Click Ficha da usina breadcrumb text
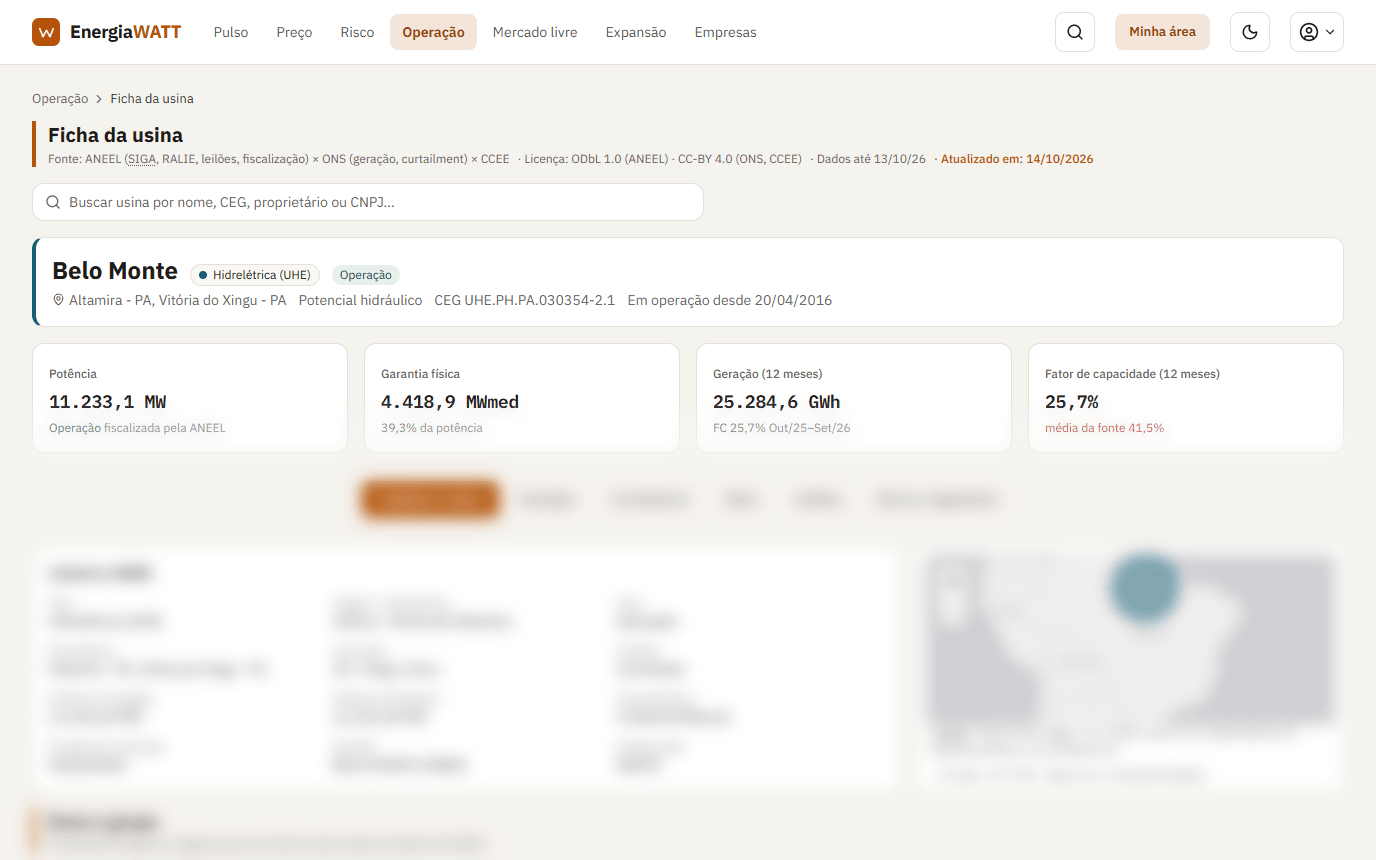1376x860 pixels. tap(152, 99)
